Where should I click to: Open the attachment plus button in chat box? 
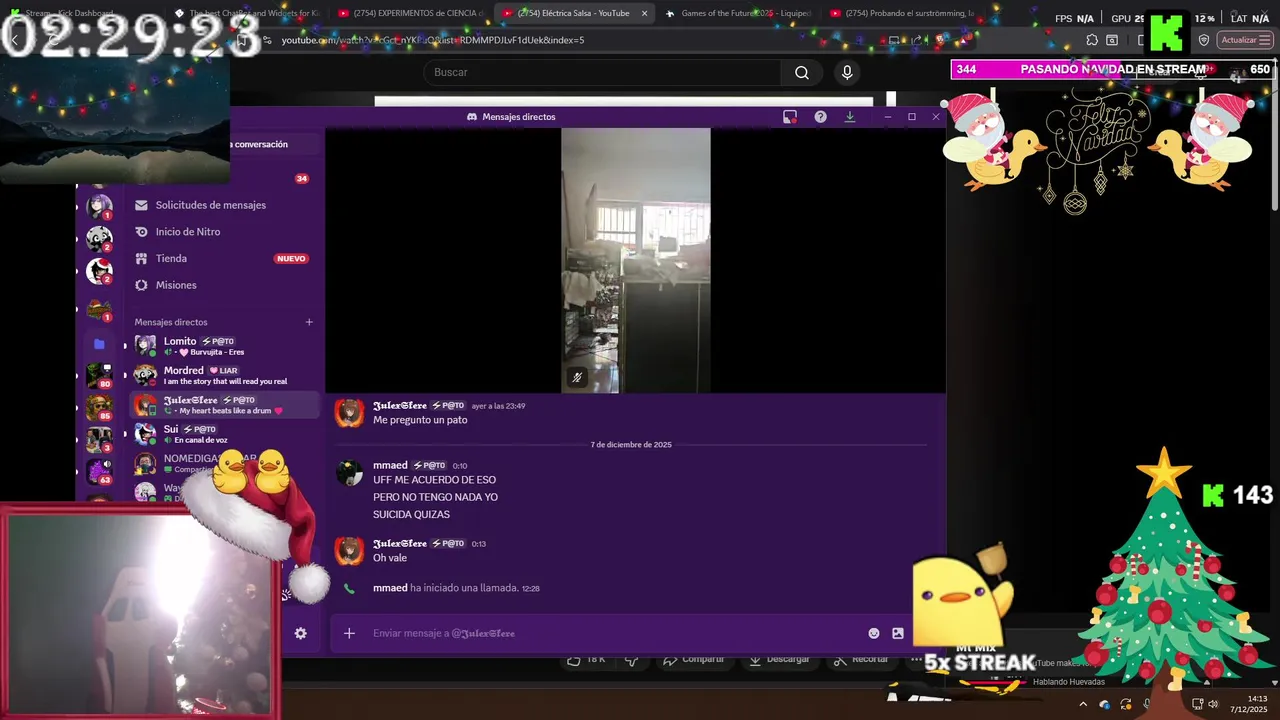coord(349,633)
